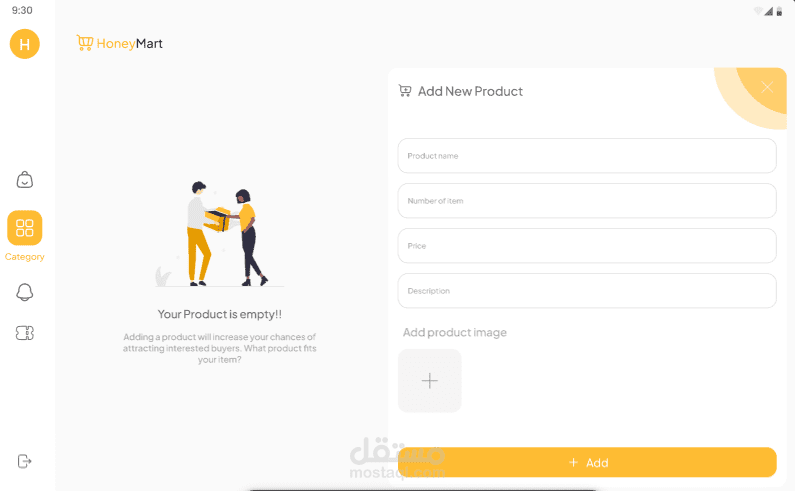Screen dimensions: 795x491
Task: Click the HoneyMart cart logo icon
Action: tap(85, 43)
